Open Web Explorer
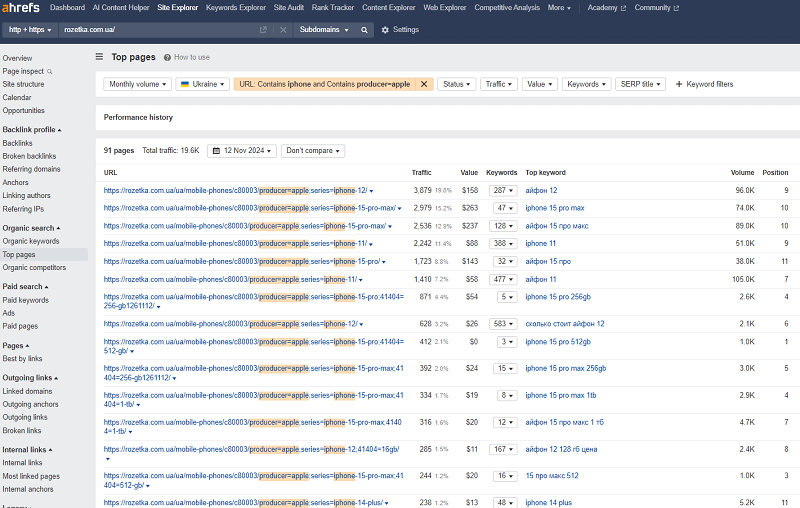 point(445,8)
